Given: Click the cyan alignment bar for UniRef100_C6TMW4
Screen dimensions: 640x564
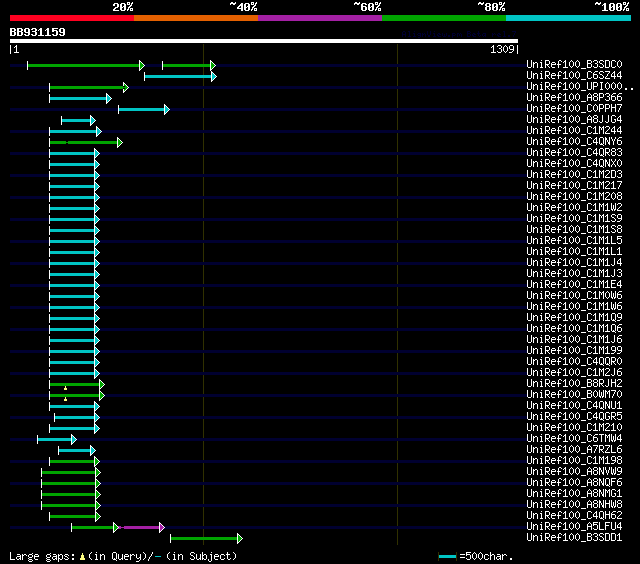Looking at the screenshot, I should (x=57, y=440).
